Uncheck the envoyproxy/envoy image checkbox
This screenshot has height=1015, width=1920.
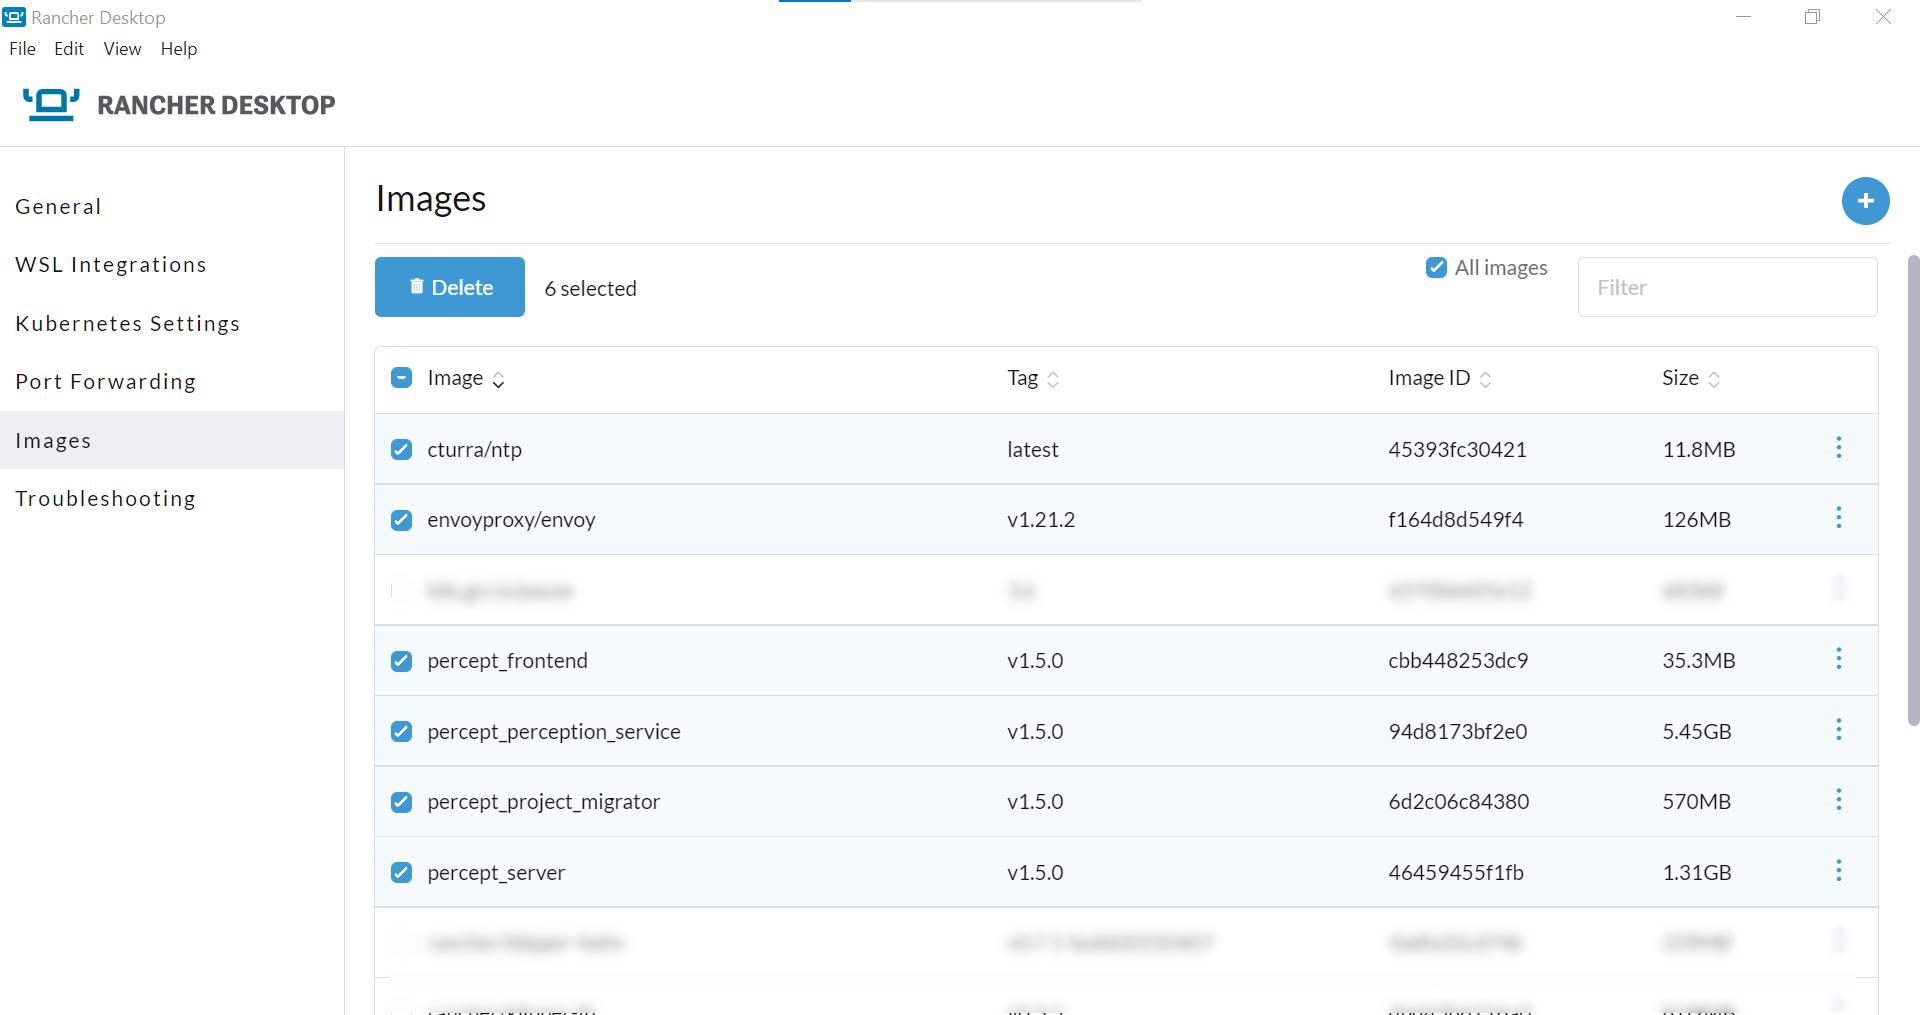point(401,520)
